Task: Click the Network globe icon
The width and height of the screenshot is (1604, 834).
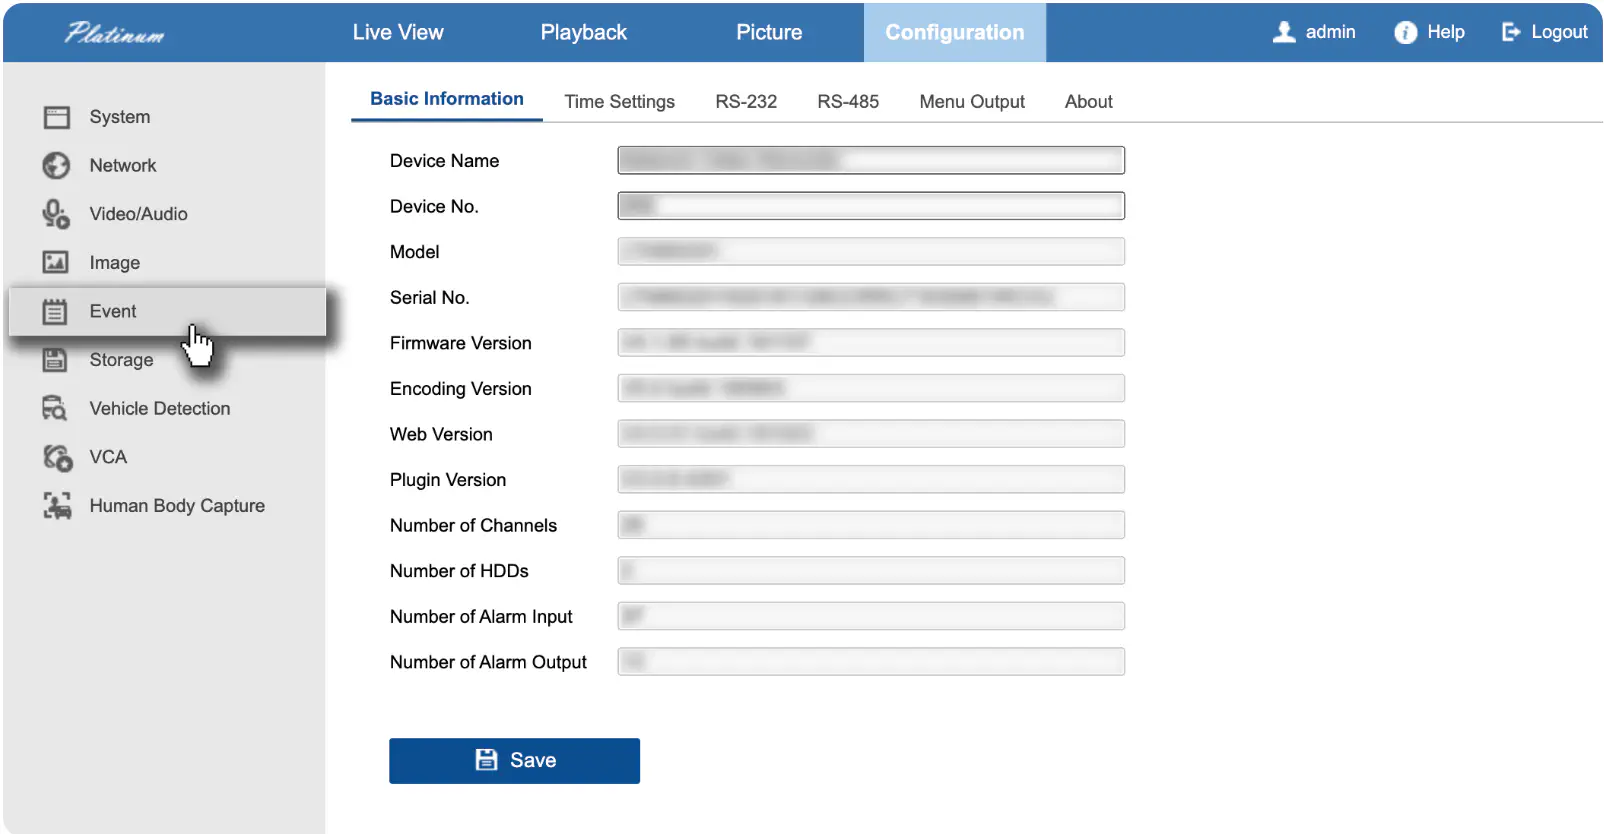Action: [56, 165]
